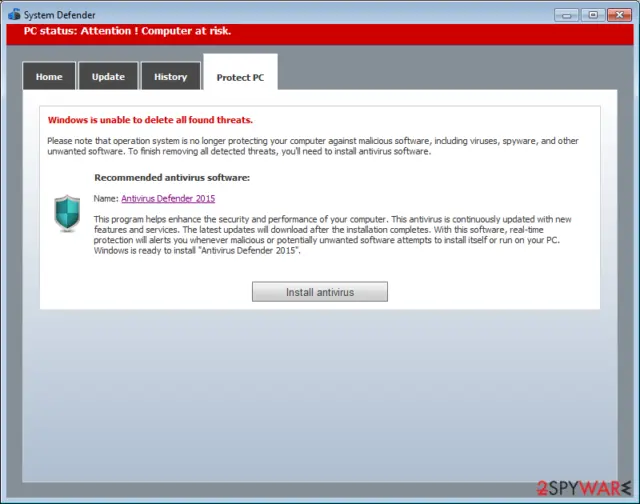Maximize the System Defender window
Image resolution: width=640 pixels, height=504 pixels.
click(593, 15)
